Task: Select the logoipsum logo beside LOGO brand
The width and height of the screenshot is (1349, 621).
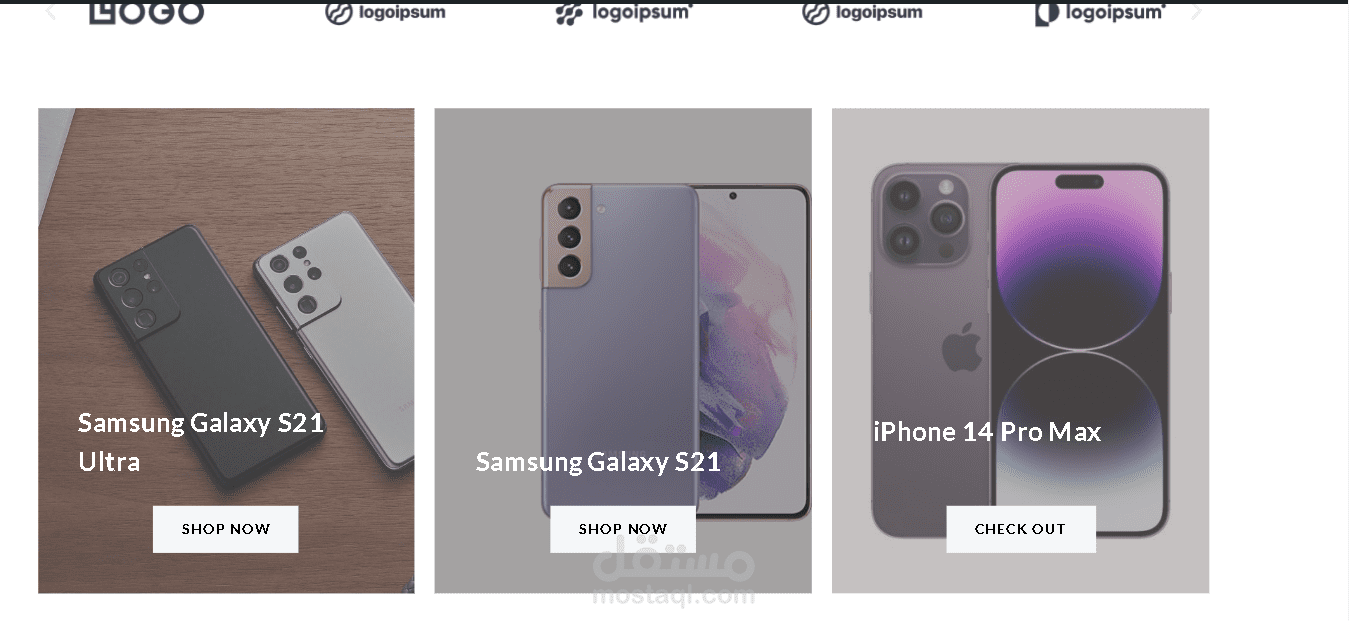Action: 386,13
